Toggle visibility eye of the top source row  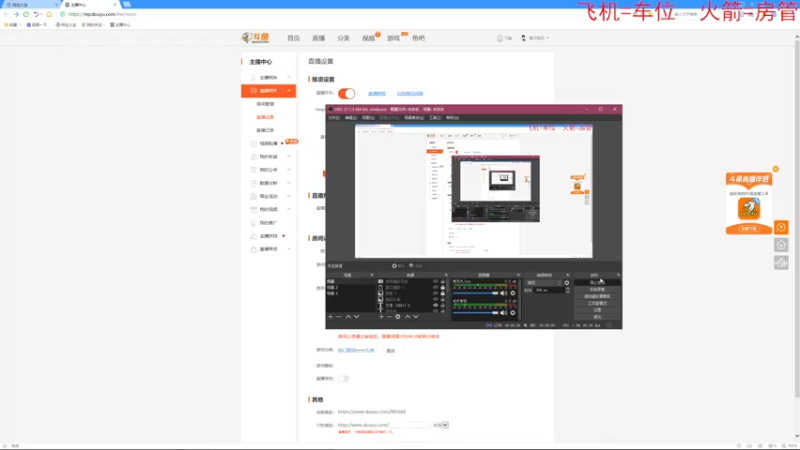coord(435,282)
